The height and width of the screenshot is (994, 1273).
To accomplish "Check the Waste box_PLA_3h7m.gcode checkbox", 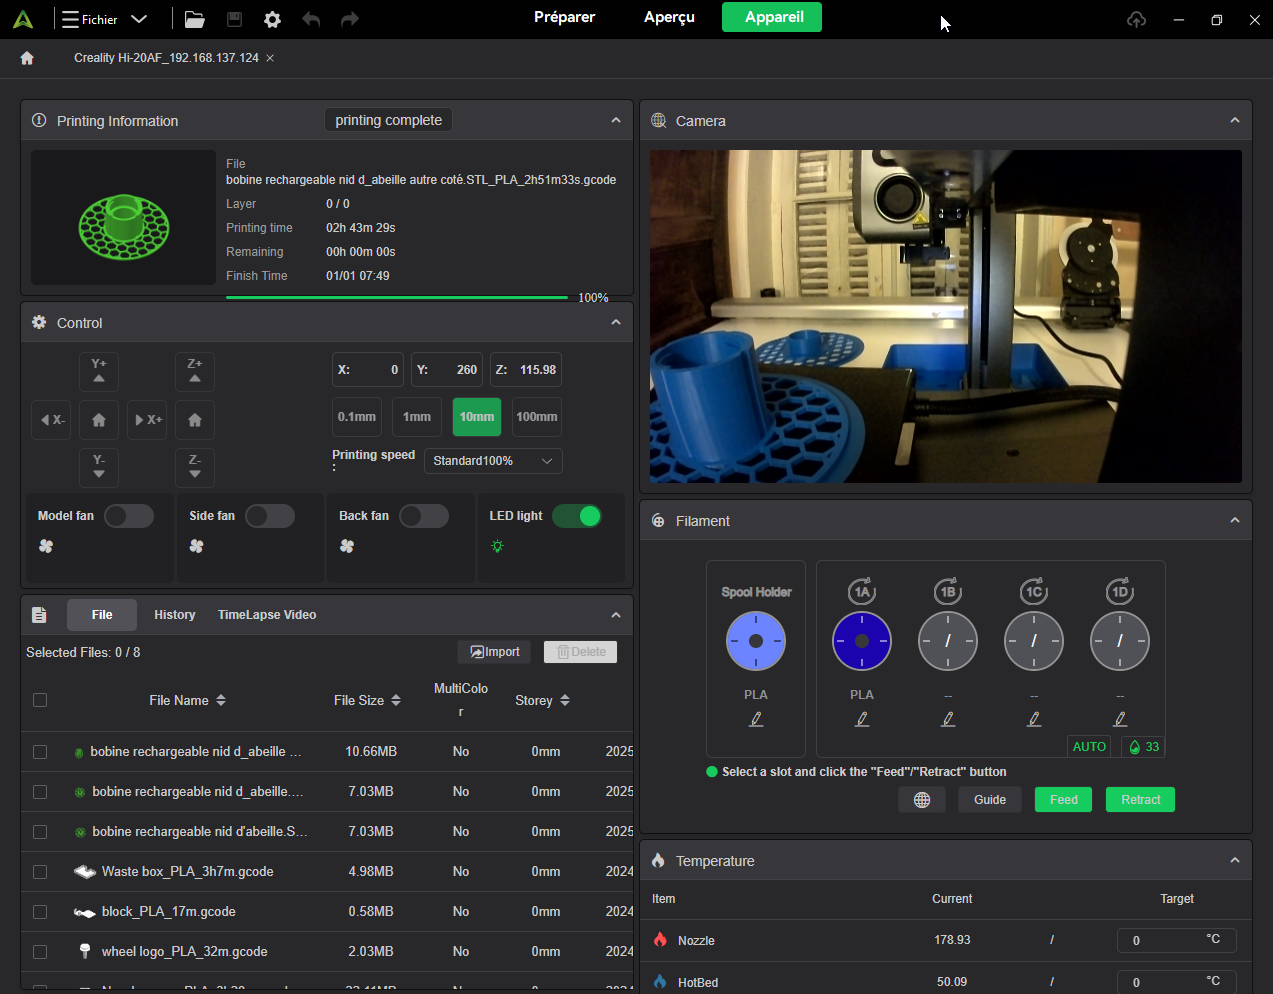I will pyautogui.click(x=40, y=872).
